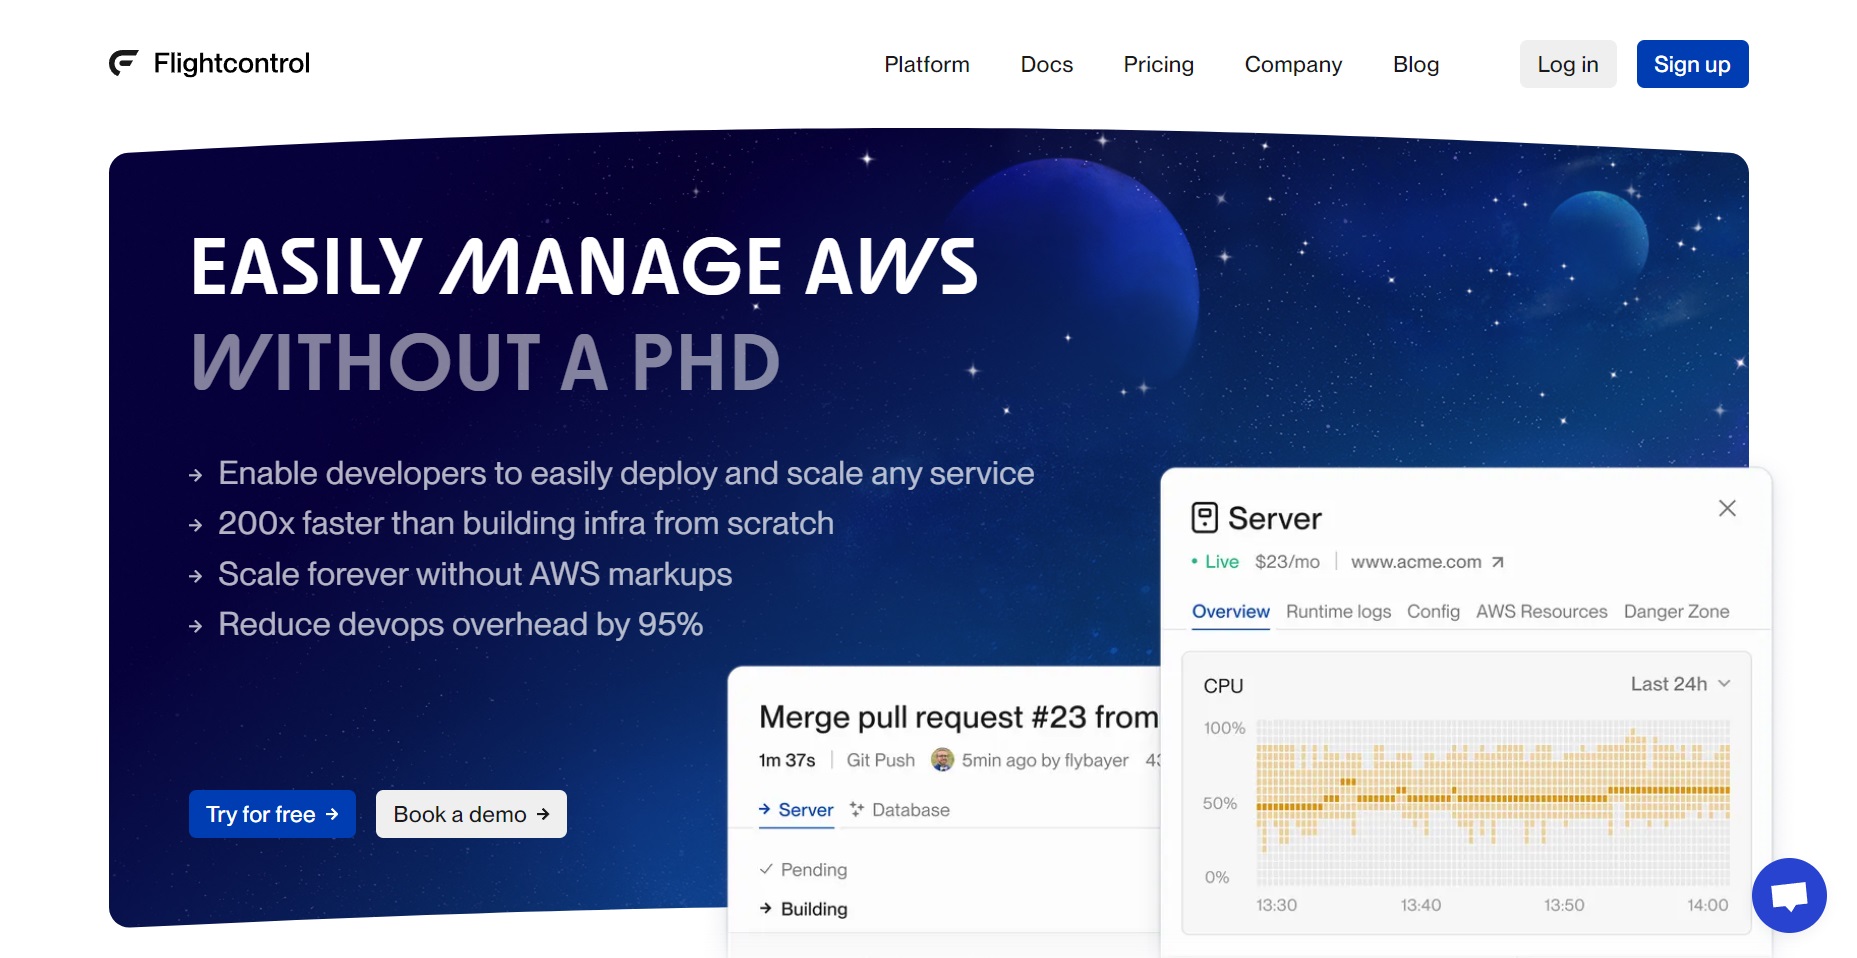The height and width of the screenshot is (958, 1857).
Task: Click the $23/mo price label
Action: click(x=1287, y=562)
